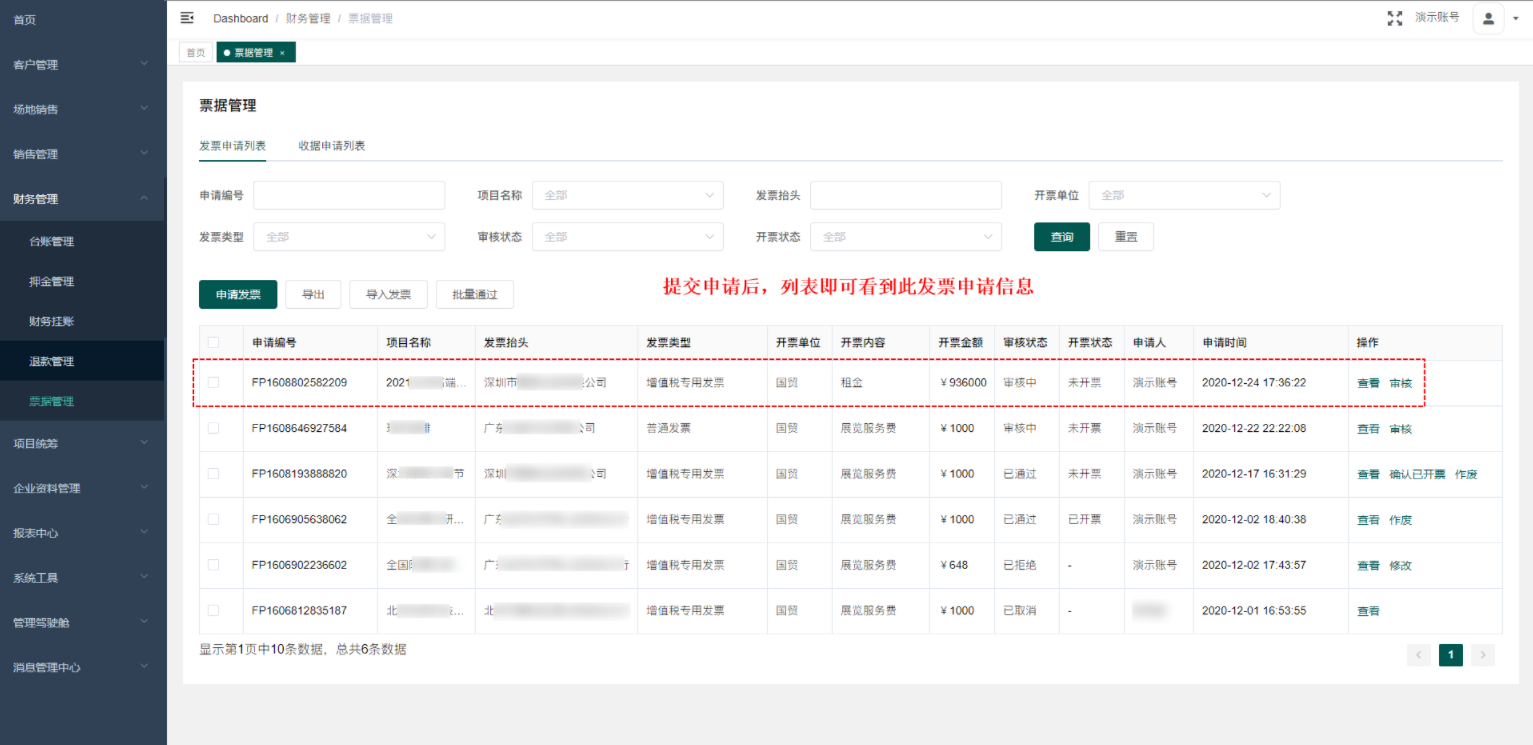1533x745 pixels.
Task: Open 开票状态 dropdown
Action: point(905,237)
